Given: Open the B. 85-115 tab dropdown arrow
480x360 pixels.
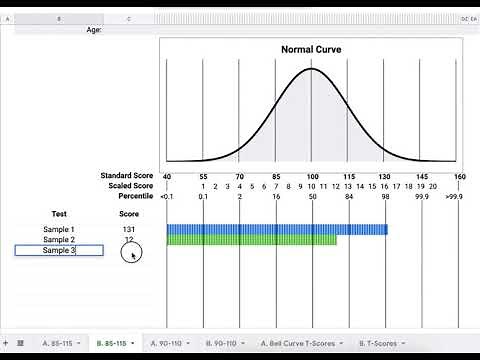Looking at the screenshot, I should pos(133,343).
